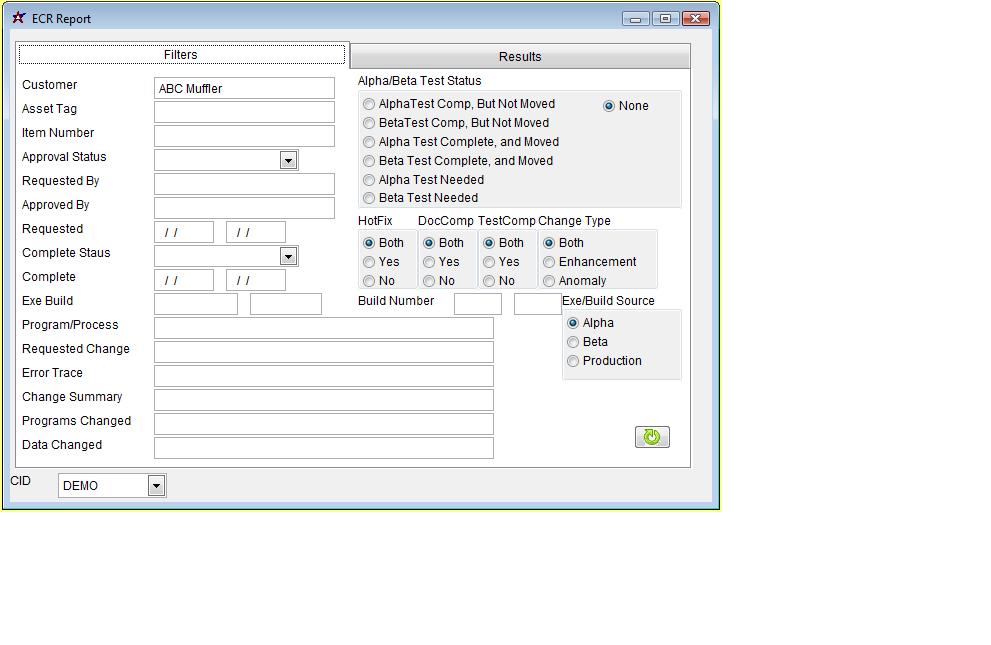Select Production as Exe/Build Source
The width and height of the screenshot is (991, 645).
click(573, 361)
